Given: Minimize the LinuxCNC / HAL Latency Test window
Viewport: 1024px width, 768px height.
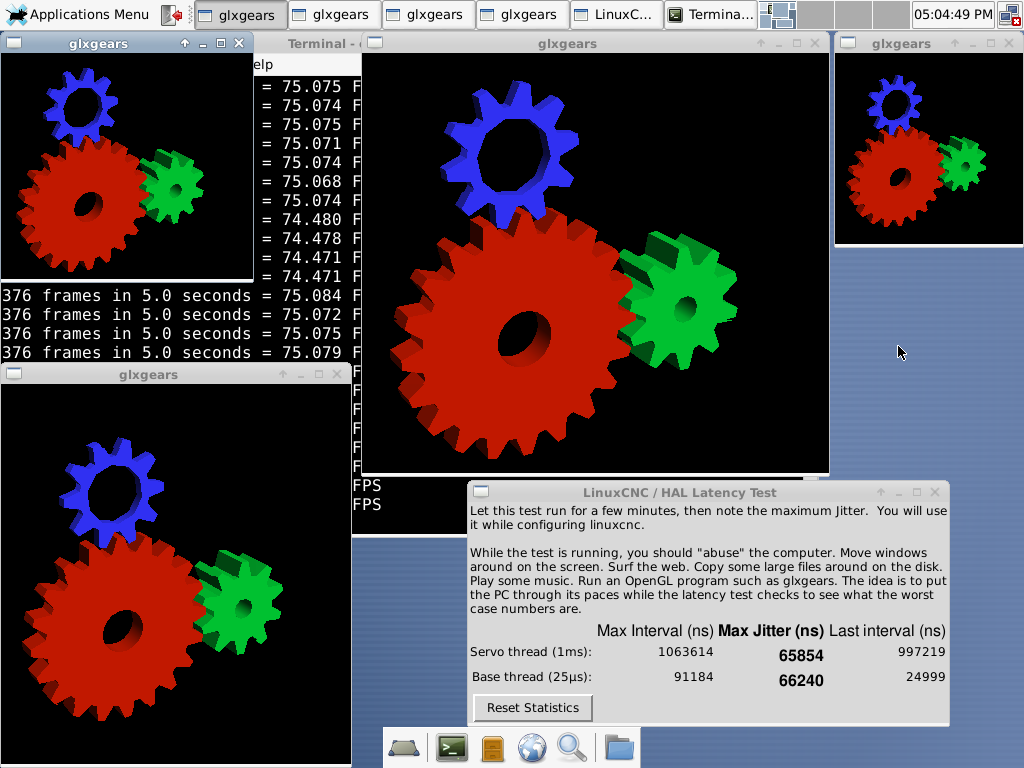Looking at the screenshot, I should tap(899, 492).
